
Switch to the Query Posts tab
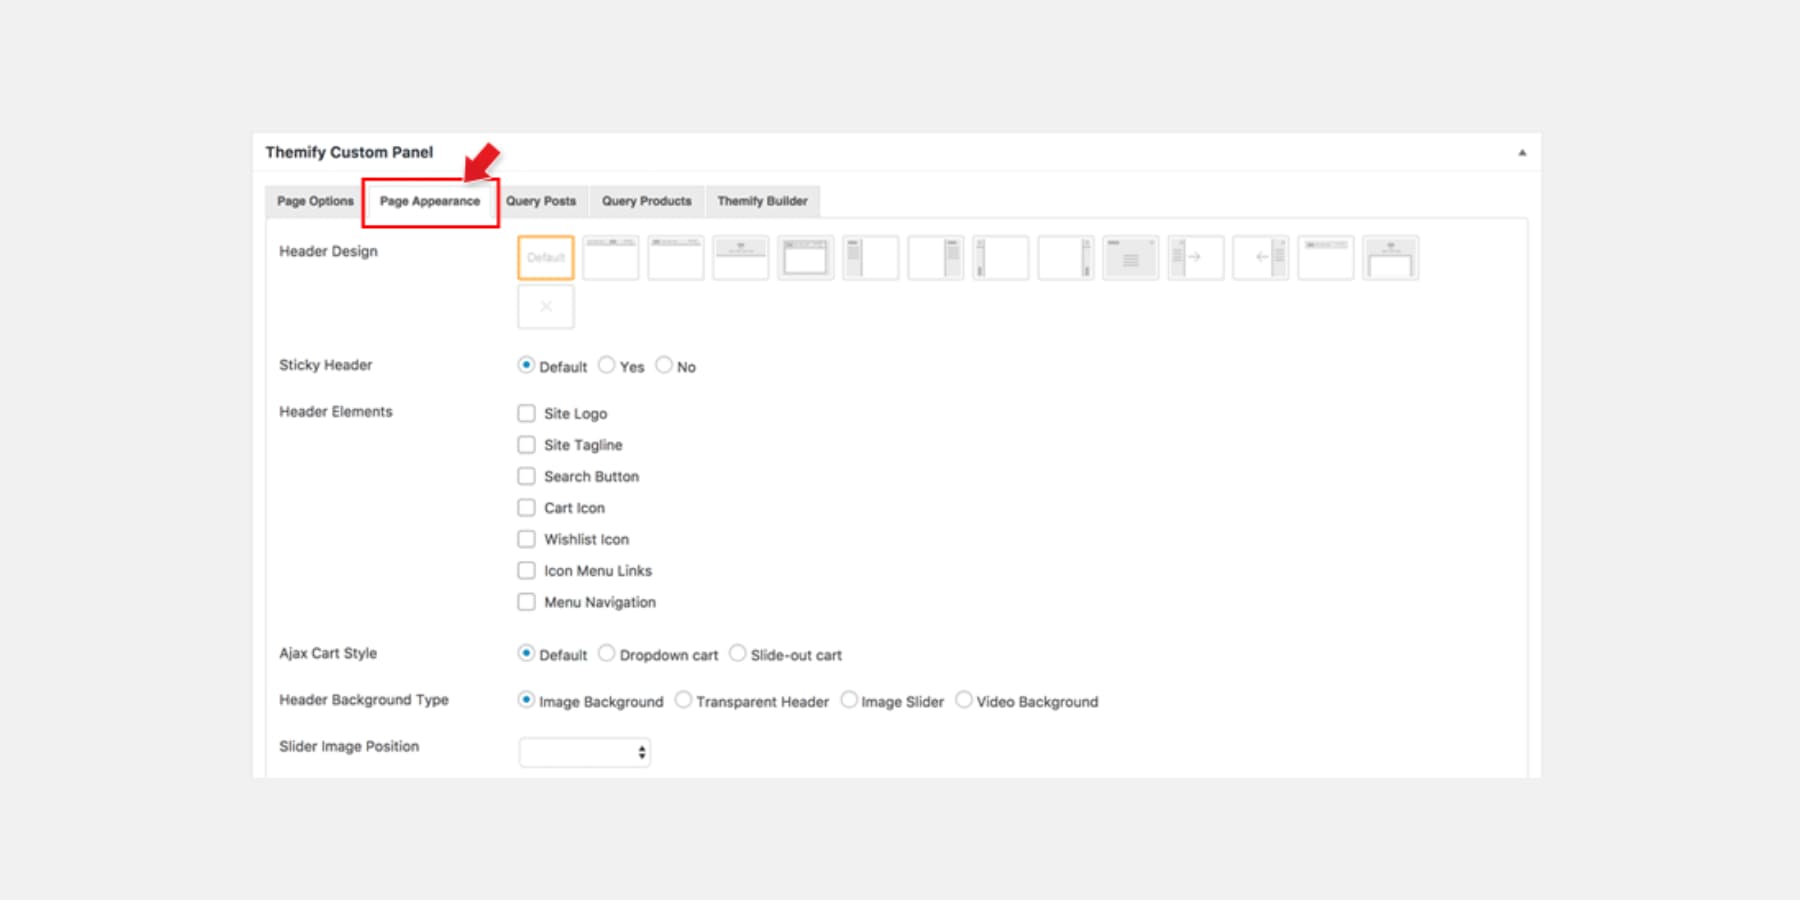[541, 201]
